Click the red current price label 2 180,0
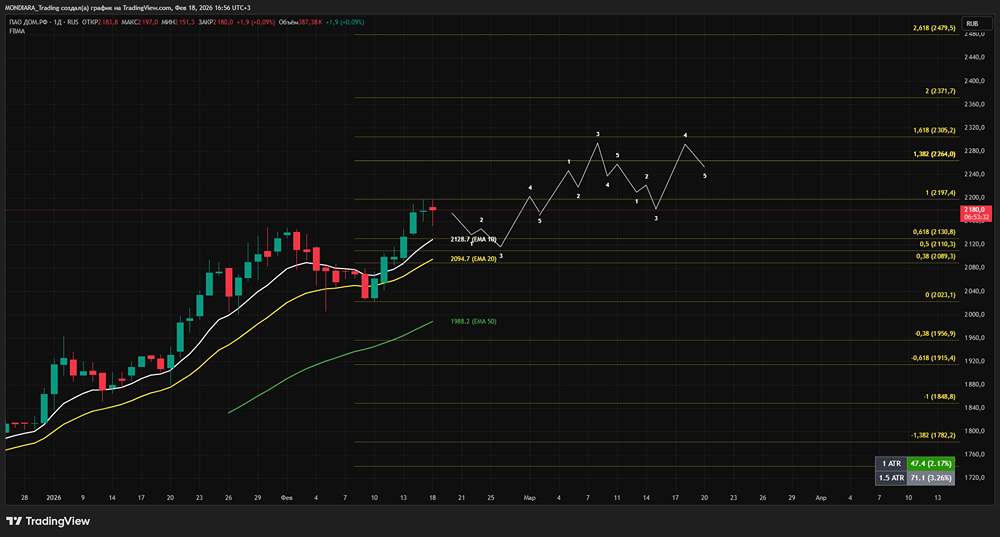The height and width of the screenshot is (537, 1000). click(x=975, y=209)
